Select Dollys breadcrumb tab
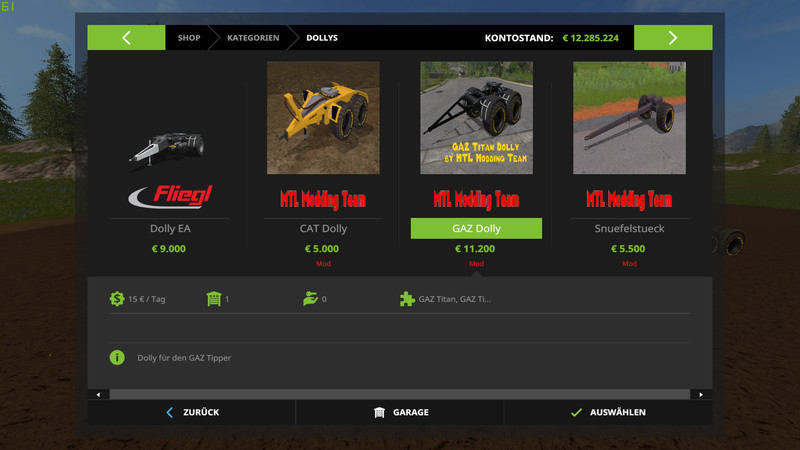800x450 pixels. click(322, 38)
